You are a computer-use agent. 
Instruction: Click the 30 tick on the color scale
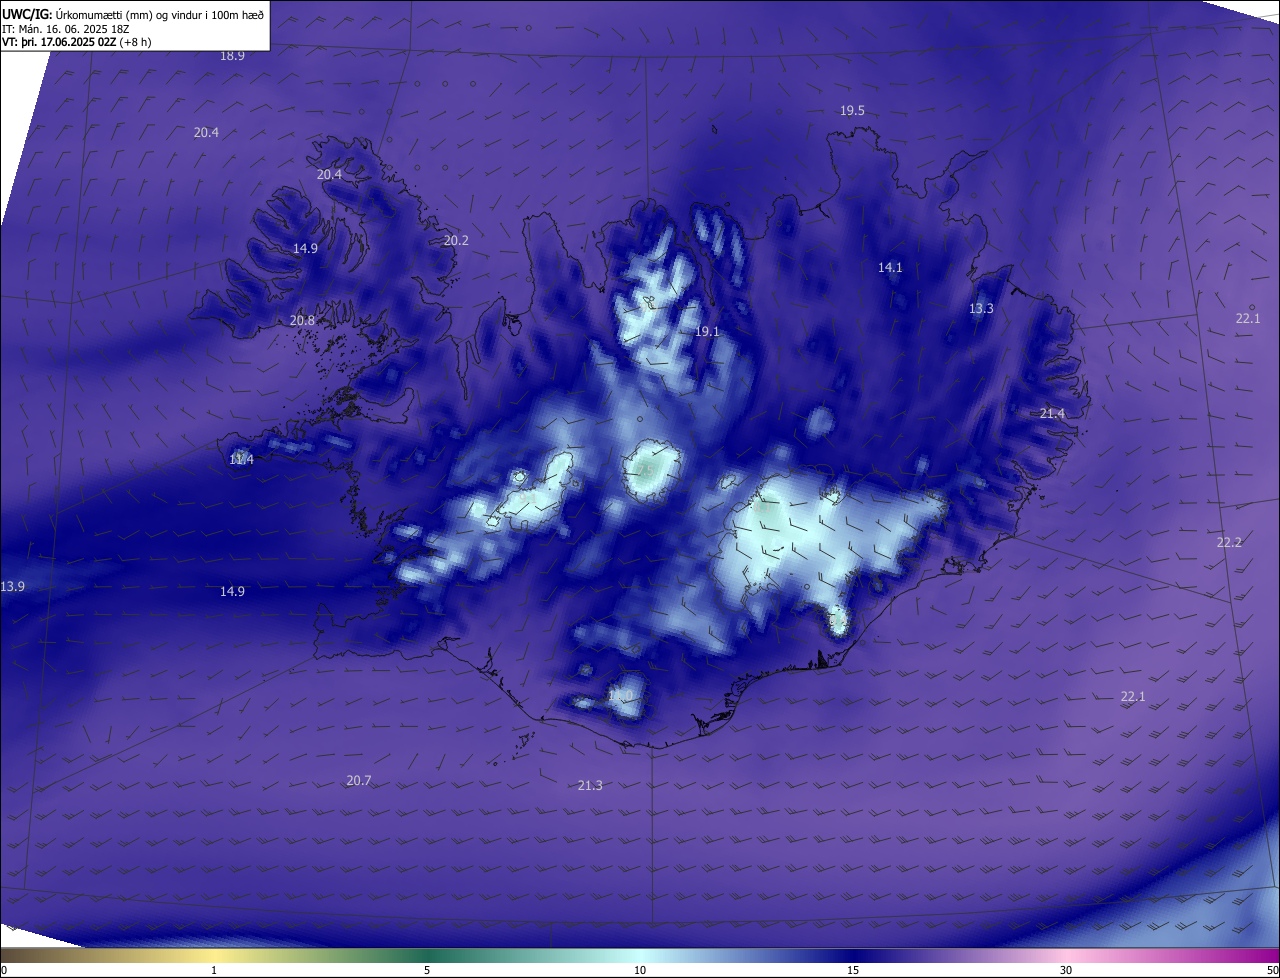[1066, 970]
